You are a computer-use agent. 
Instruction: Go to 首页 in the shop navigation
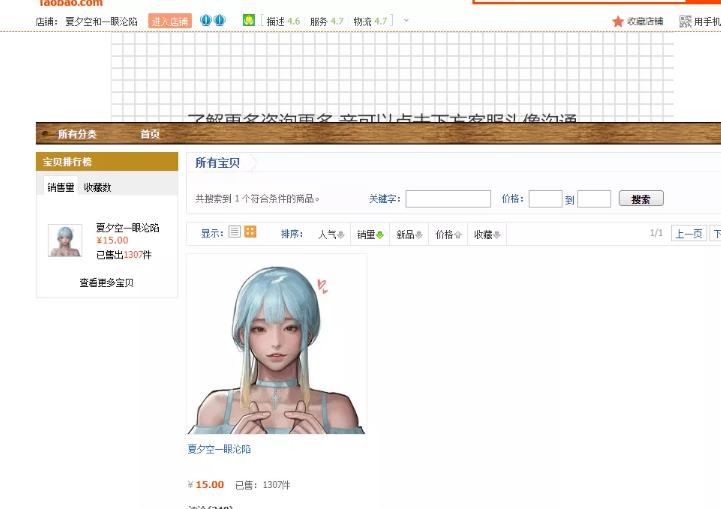pos(150,134)
